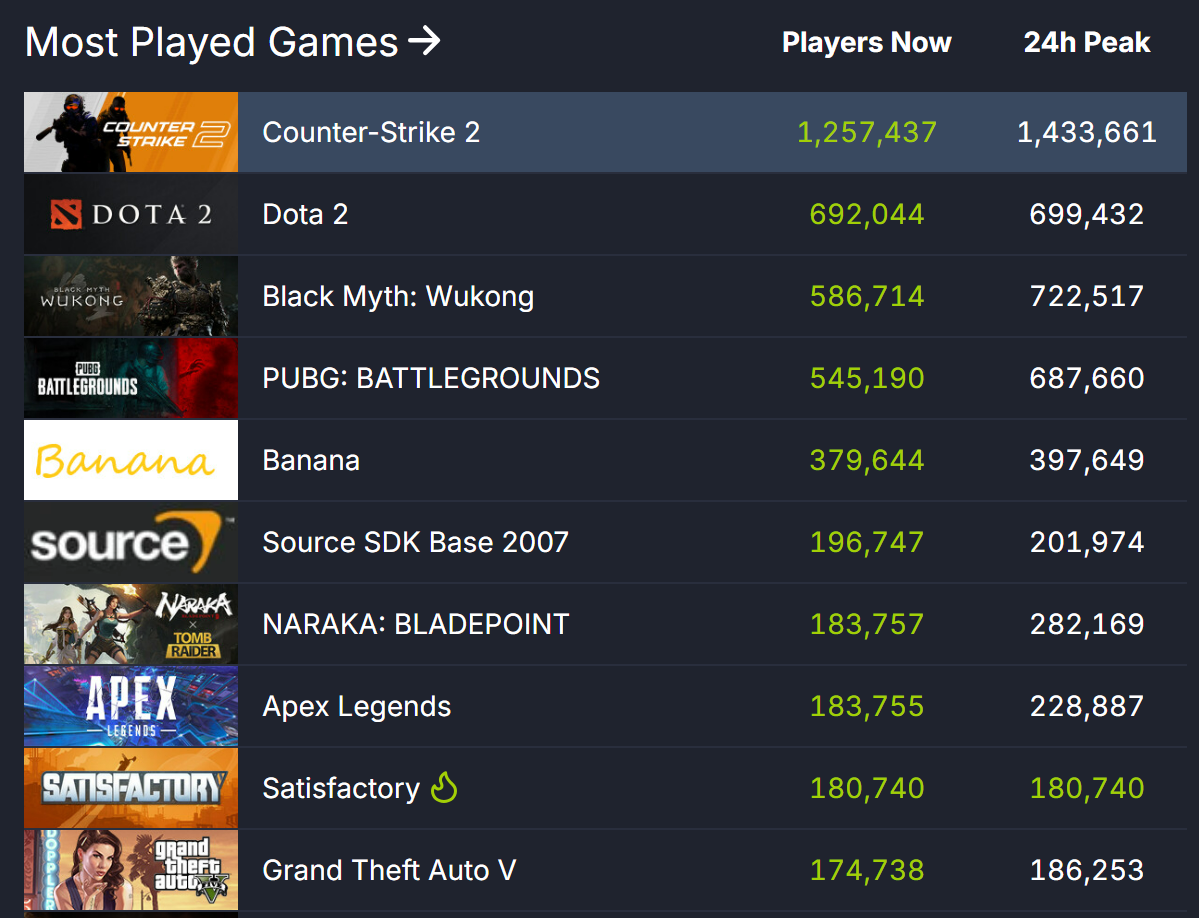Open the Counter-Strike 2 game title
This screenshot has width=1199, height=918.
(x=371, y=132)
